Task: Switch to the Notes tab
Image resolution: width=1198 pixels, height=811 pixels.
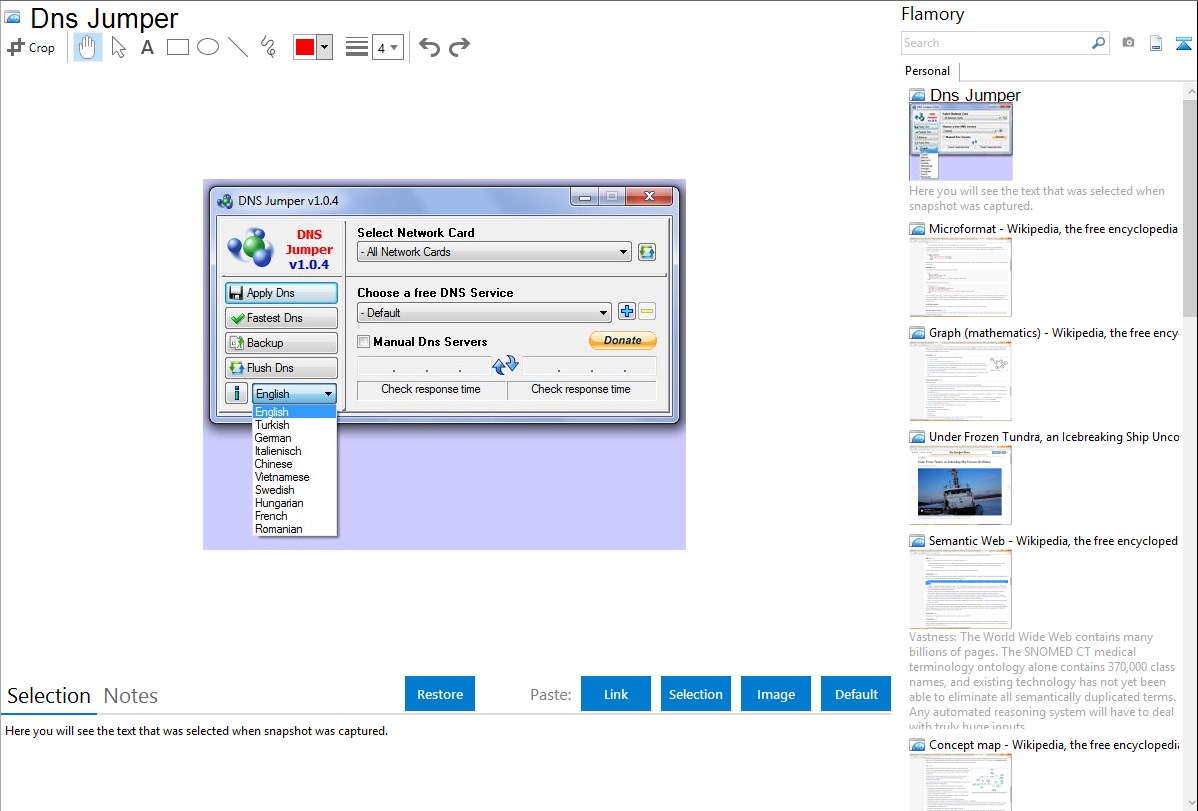Action: [131, 696]
